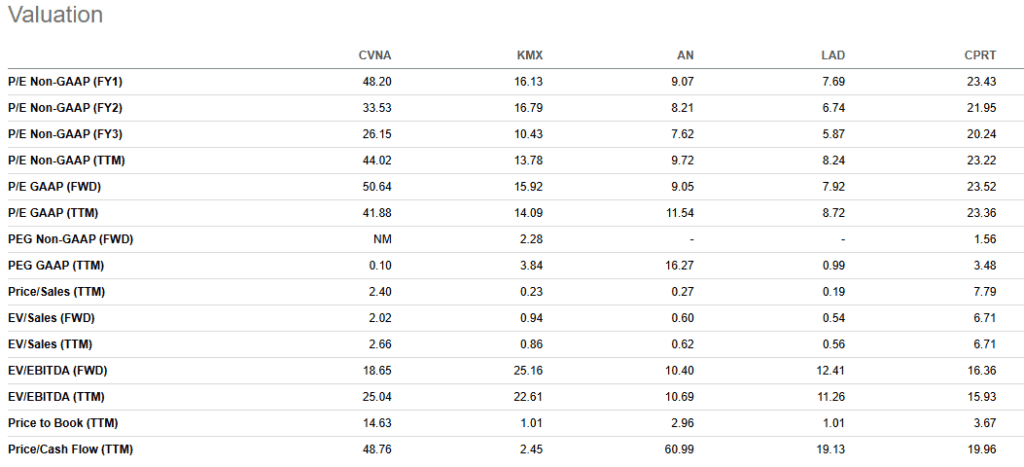The width and height of the screenshot is (1024, 467).
Task: Click the Valuation section heading
Action: pyautogui.click(x=55, y=16)
